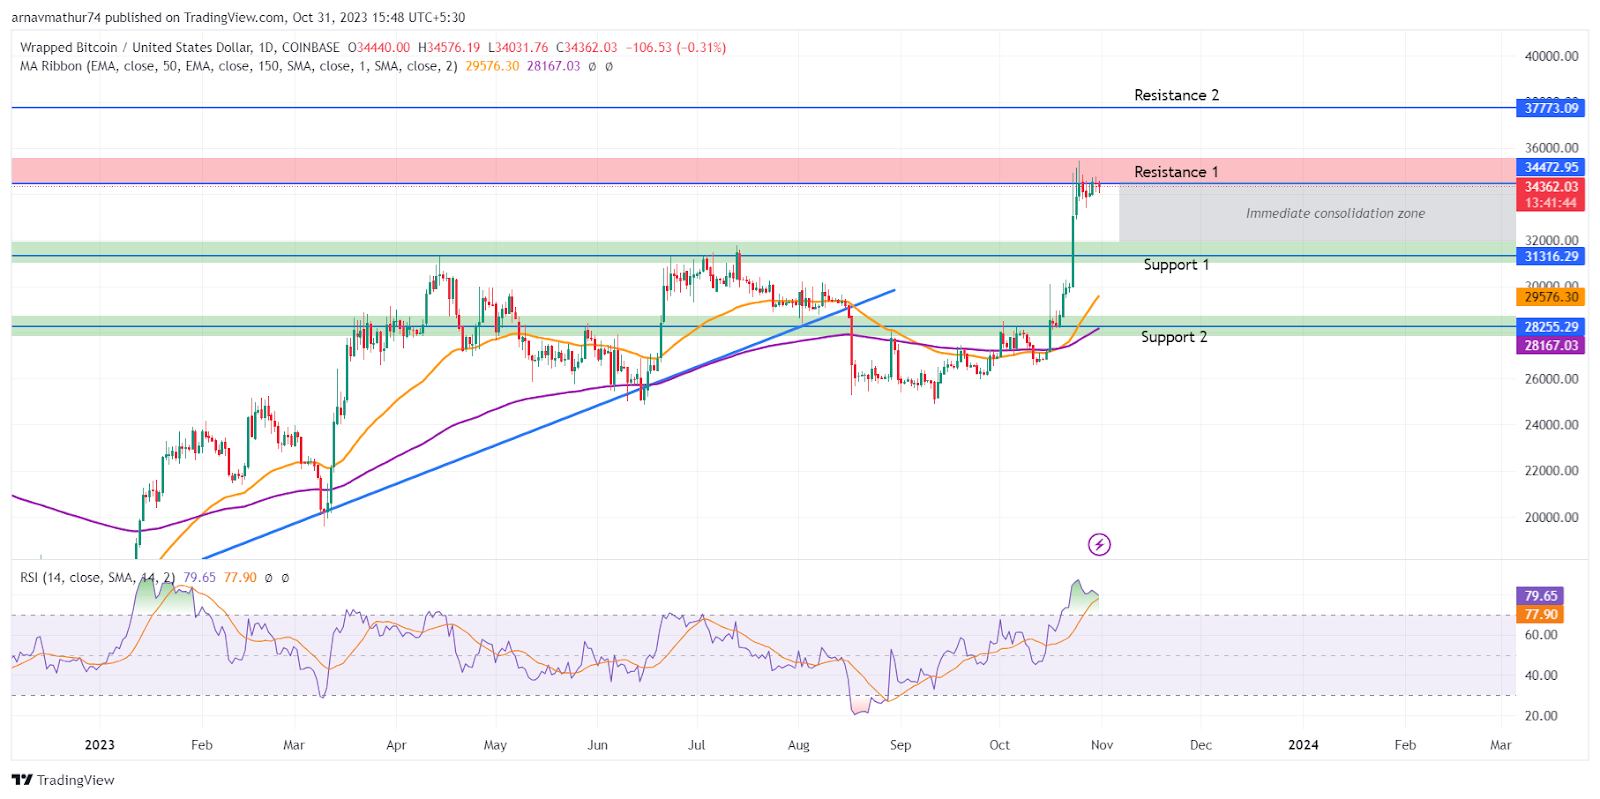Click the O34440.00 open price value

379,47
